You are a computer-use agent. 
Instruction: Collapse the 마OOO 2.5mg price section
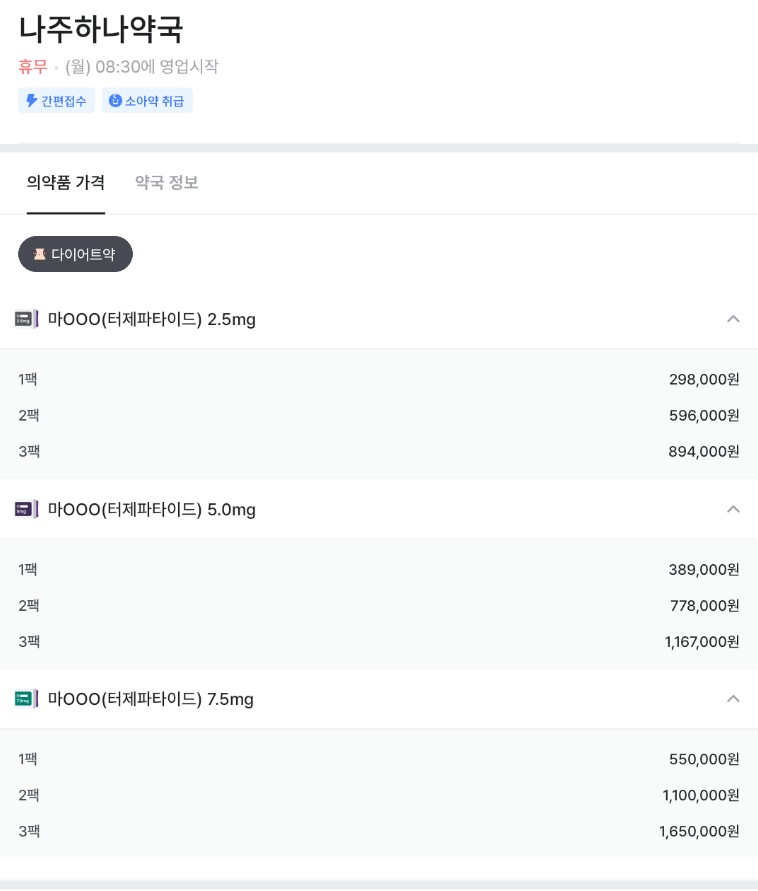733,319
